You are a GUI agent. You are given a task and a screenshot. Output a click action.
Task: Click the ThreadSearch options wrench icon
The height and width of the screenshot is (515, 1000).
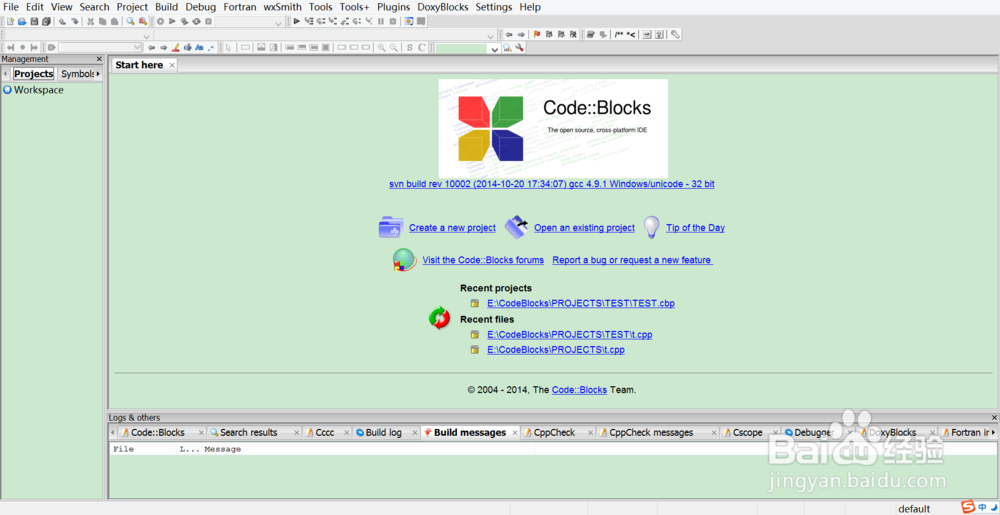click(x=519, y=47)
